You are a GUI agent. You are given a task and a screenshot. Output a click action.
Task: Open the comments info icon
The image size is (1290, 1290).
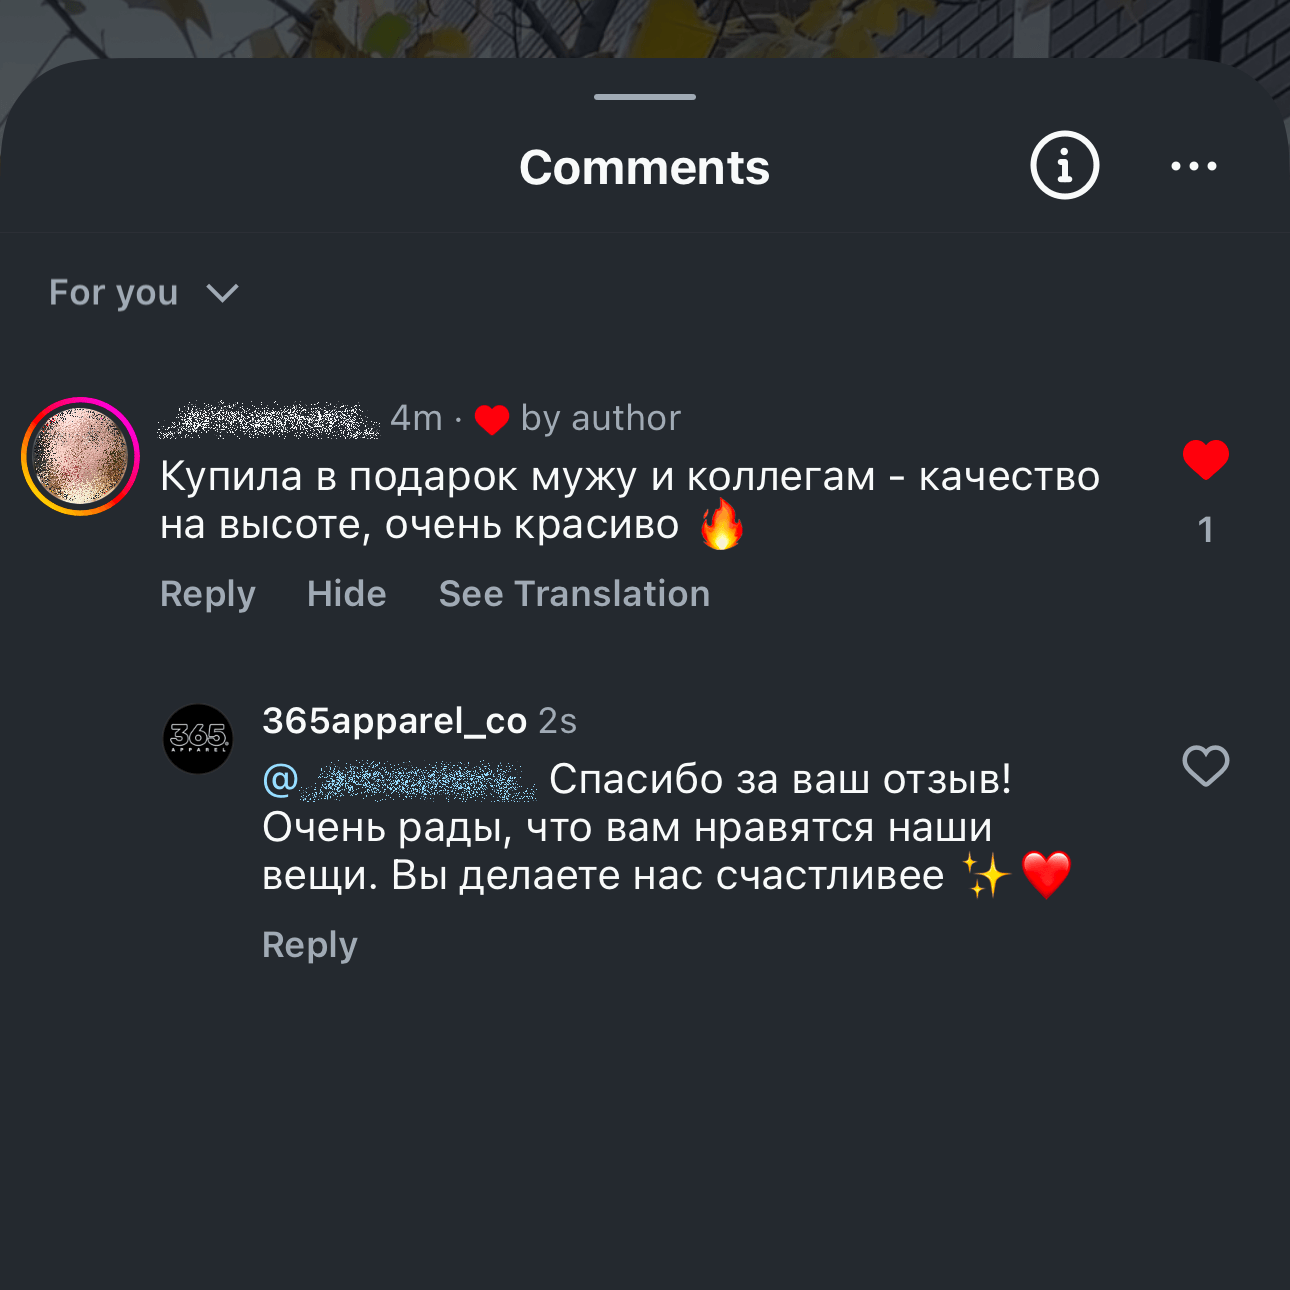point(1064,166)
